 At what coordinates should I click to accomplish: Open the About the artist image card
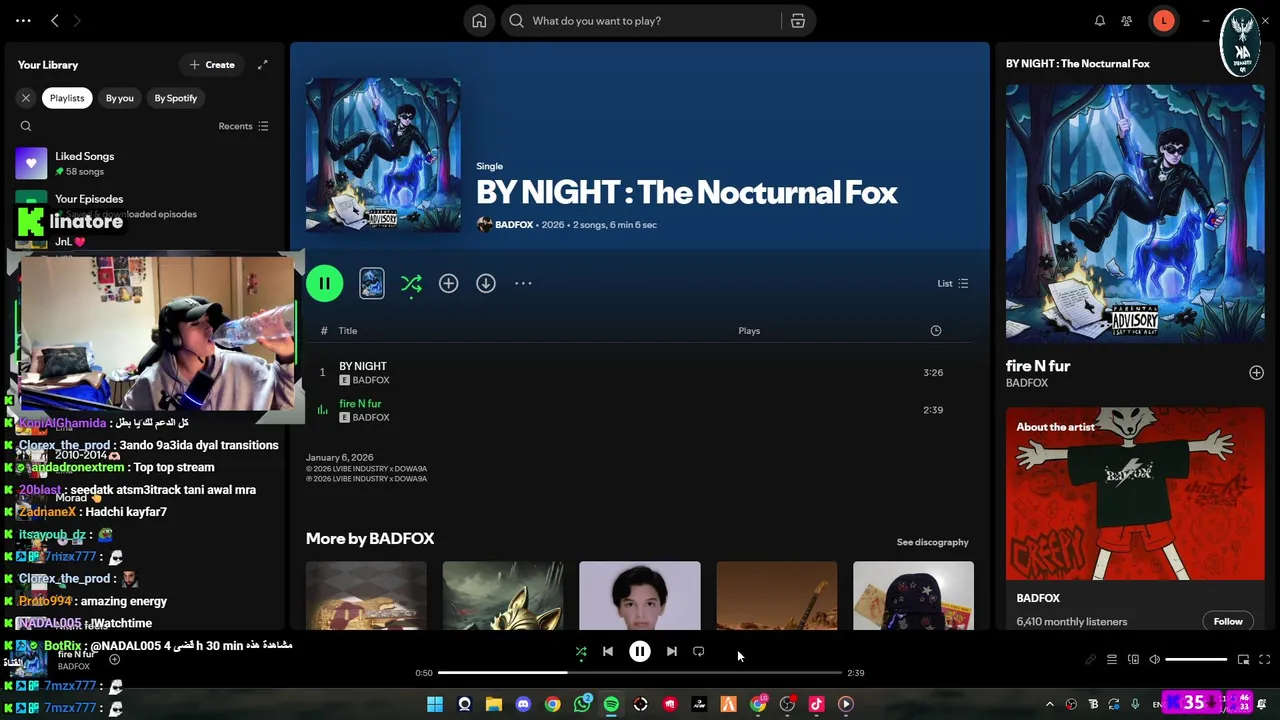pos(1135,493)
